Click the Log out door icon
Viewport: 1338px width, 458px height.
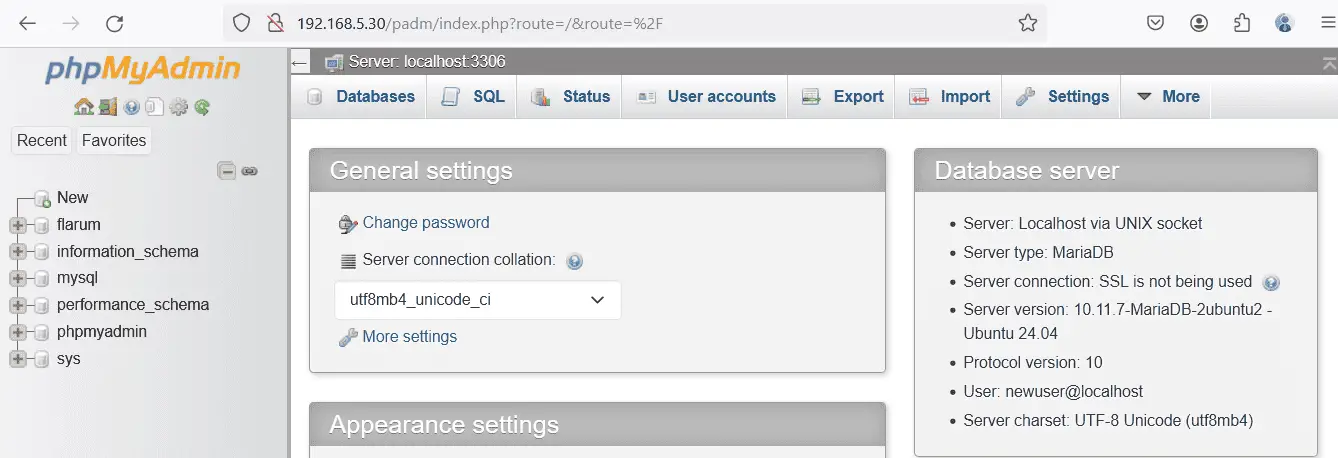(x=108, y=107)
